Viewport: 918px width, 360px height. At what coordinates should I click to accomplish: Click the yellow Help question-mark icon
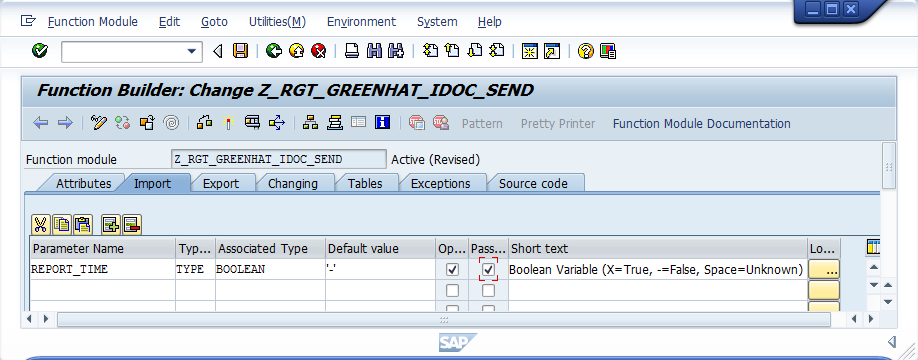pyautogui.click(x=585, y=51)
